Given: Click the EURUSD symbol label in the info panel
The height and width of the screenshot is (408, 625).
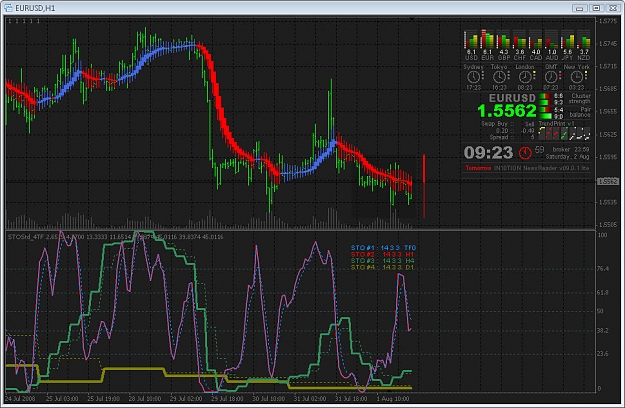Looking at the screenshot, I should pos(512,98).
